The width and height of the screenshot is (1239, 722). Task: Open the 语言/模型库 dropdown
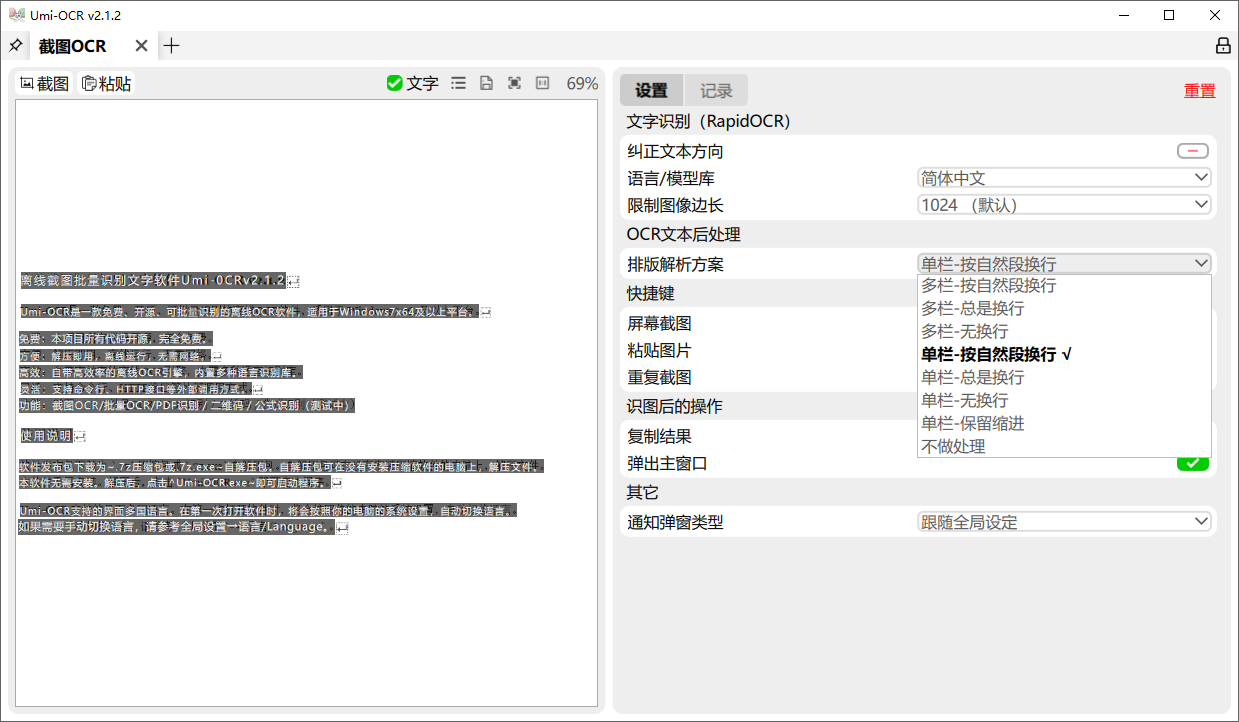pyautogui.click(x=1064, y=178)
